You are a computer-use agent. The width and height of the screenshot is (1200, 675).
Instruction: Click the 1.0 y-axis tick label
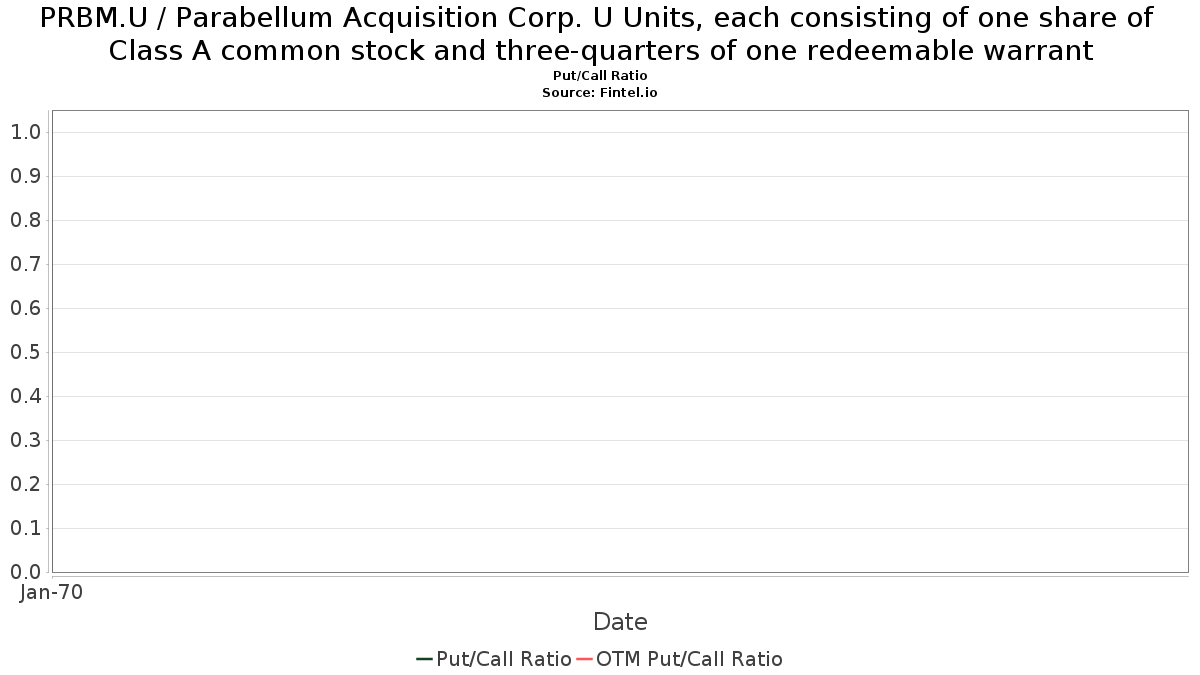click(x=25, y=132)
